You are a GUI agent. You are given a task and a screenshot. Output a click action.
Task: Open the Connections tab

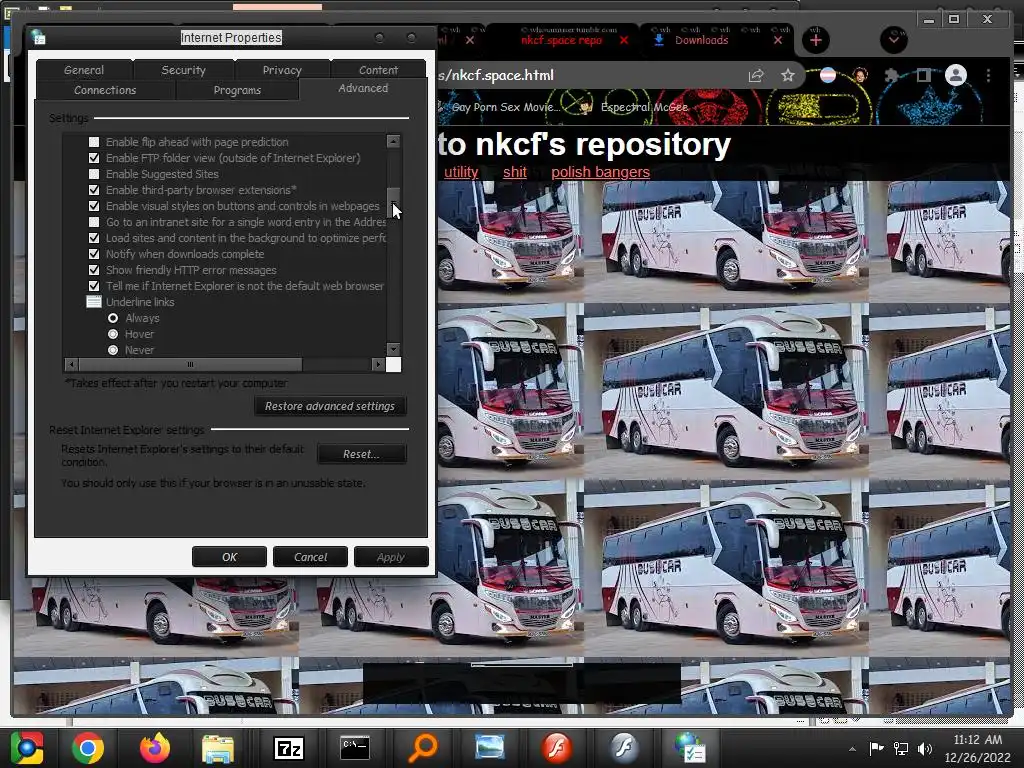coord(105,90)
